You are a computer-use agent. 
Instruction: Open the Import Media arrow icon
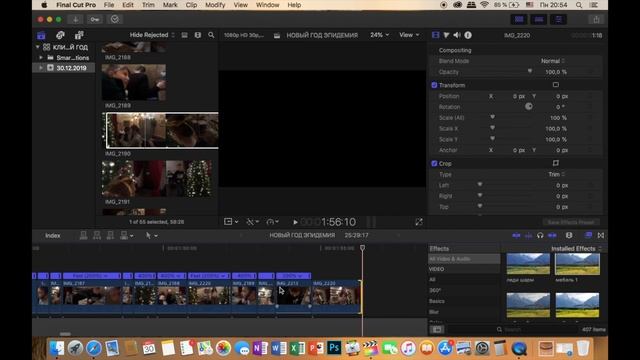[76, 19]
